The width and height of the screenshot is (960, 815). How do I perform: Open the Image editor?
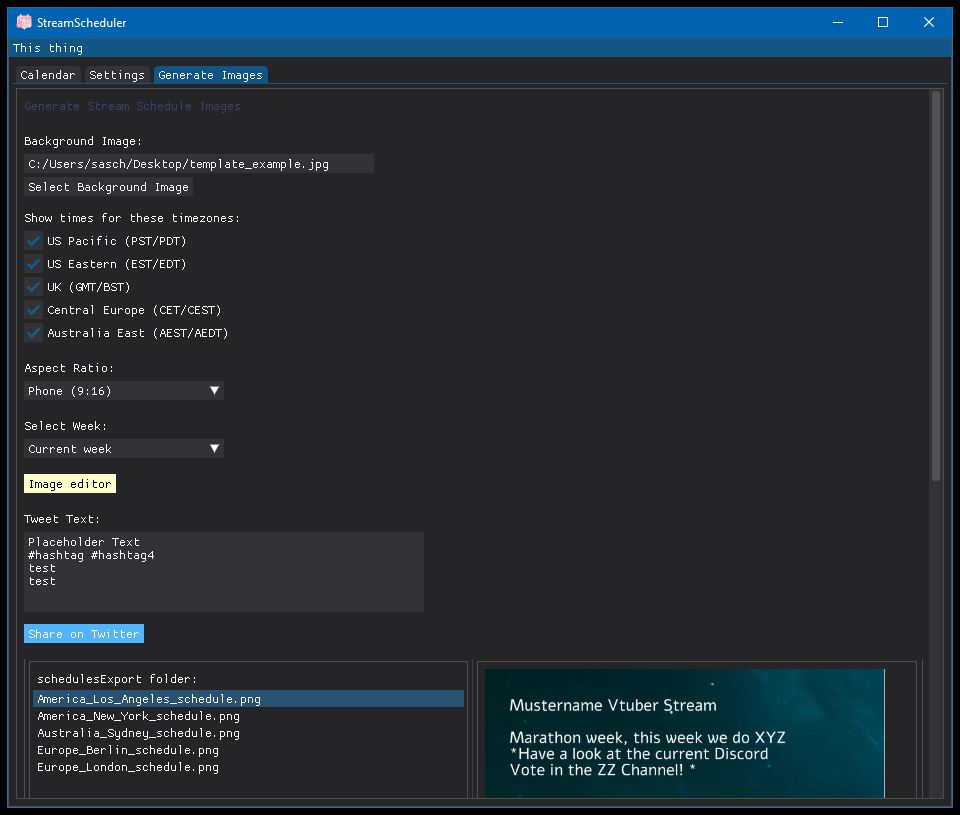(69, 483)
